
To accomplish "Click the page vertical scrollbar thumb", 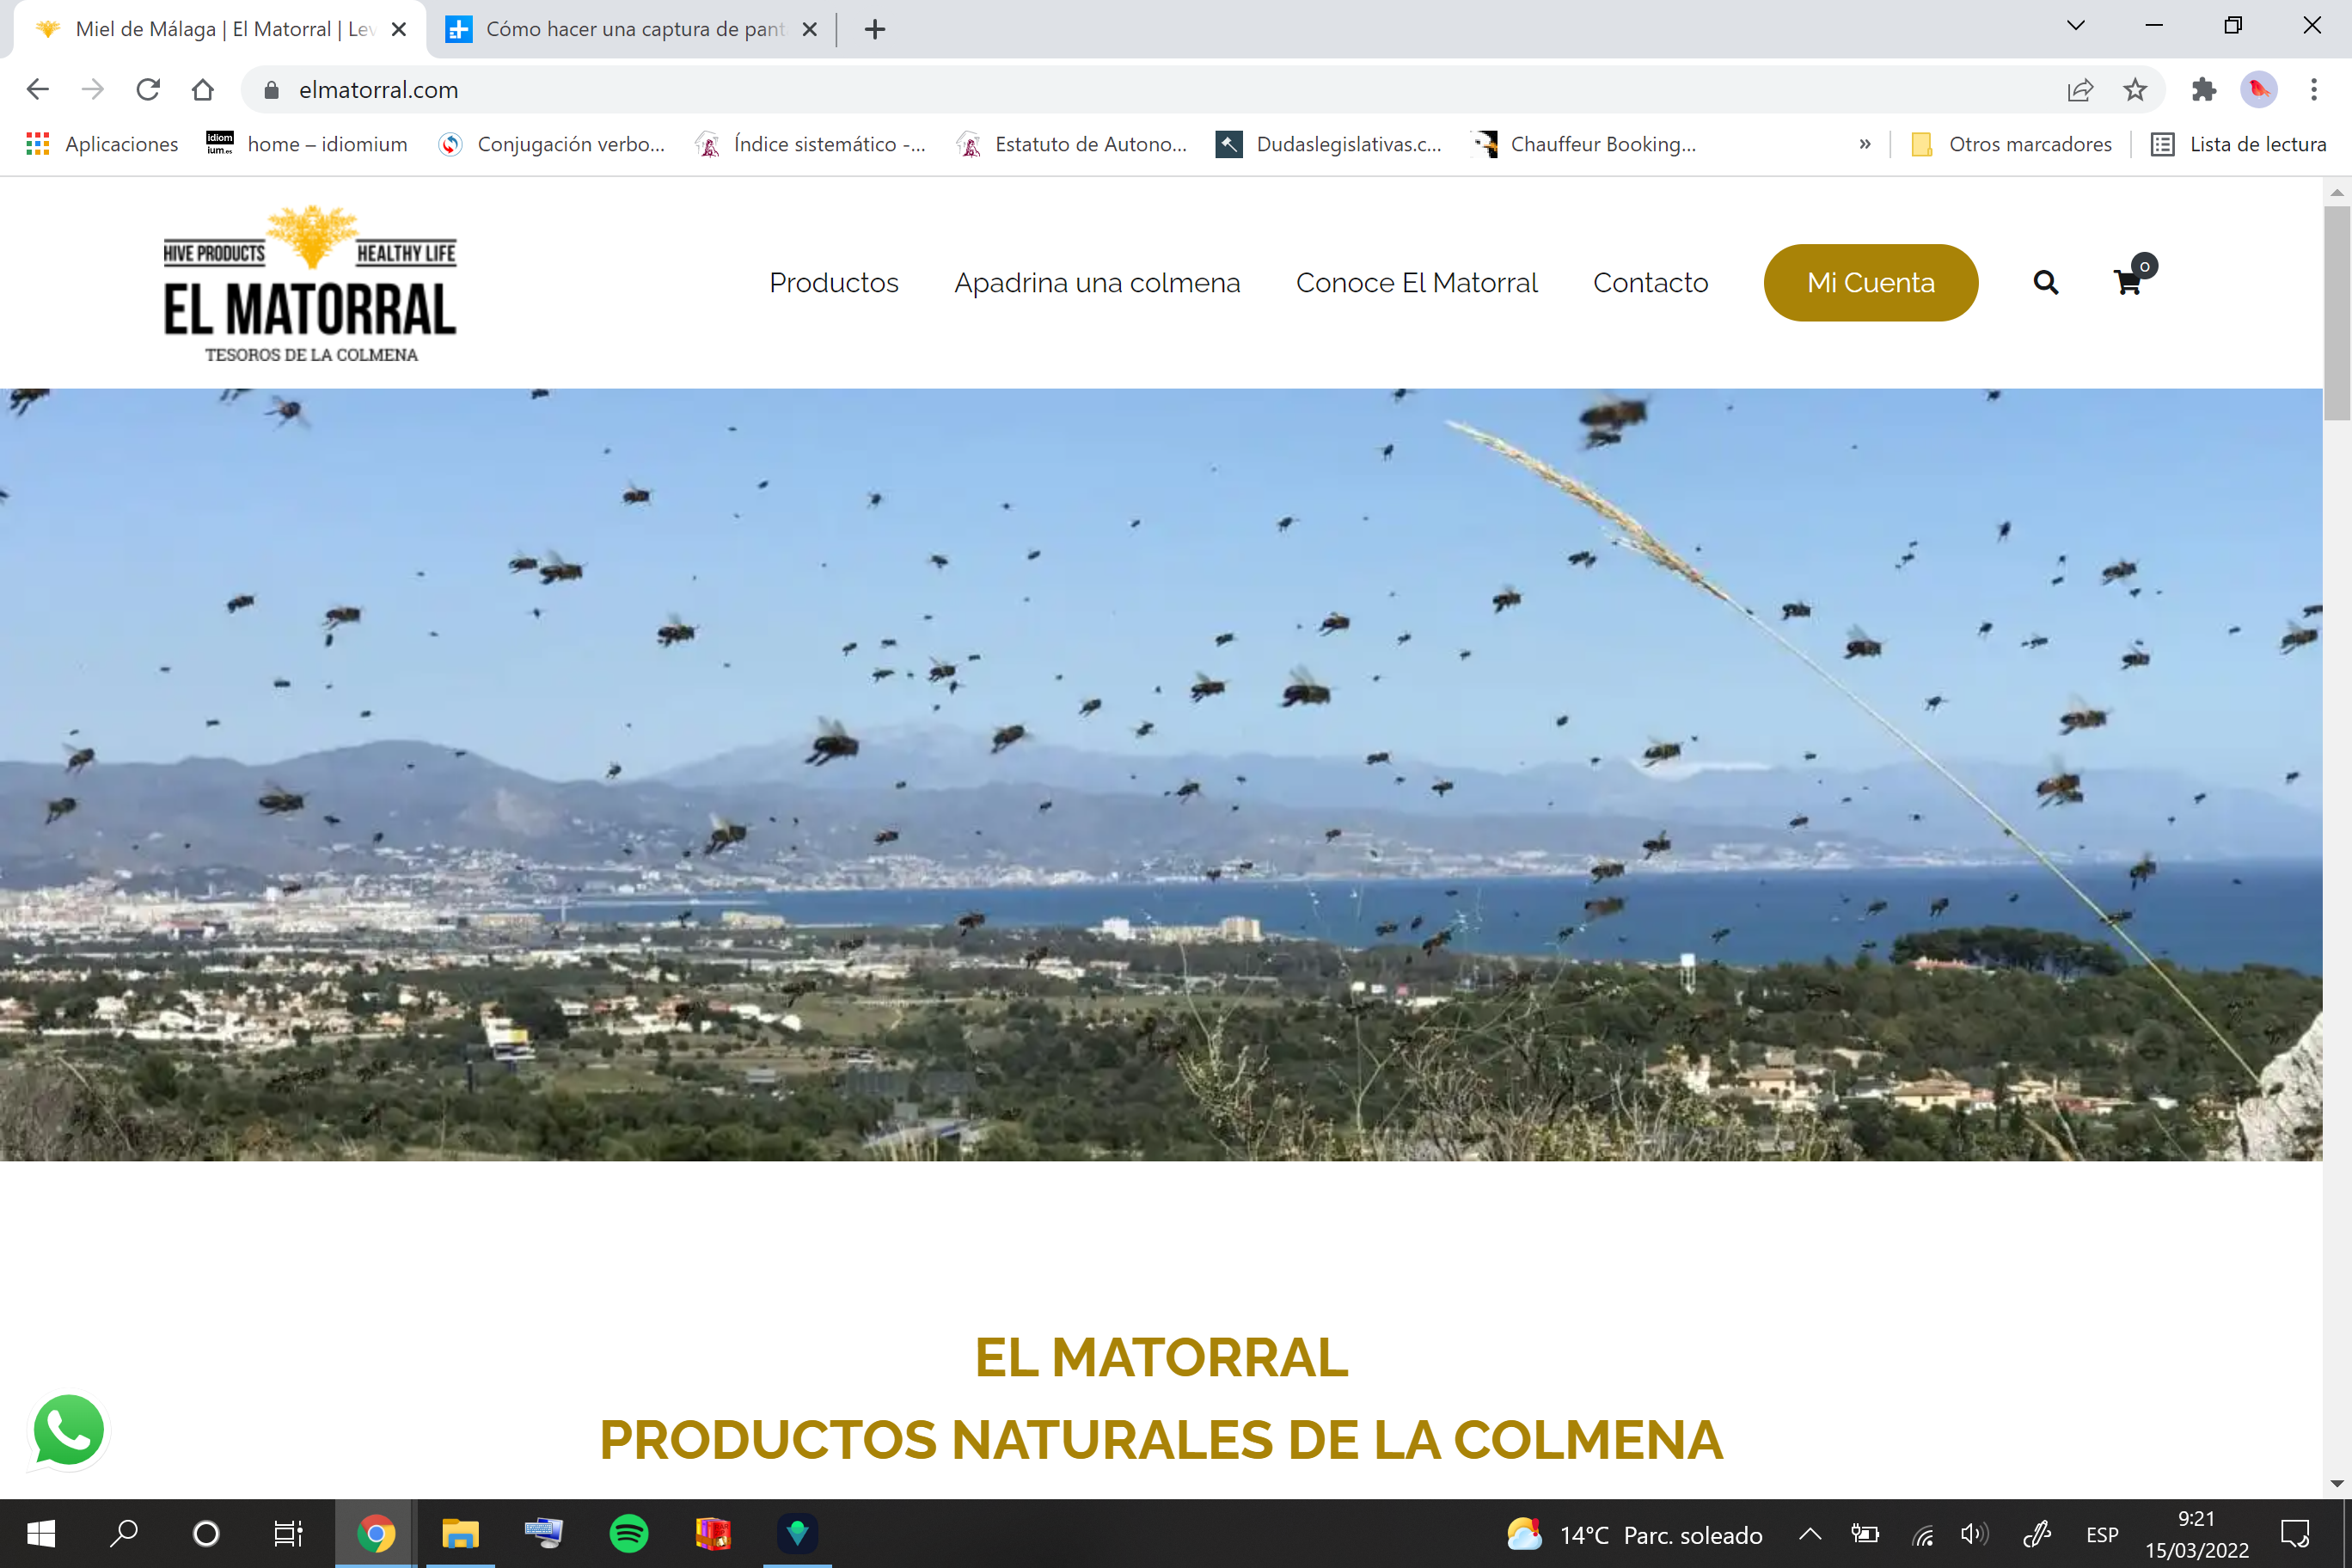I will 2337,313.
